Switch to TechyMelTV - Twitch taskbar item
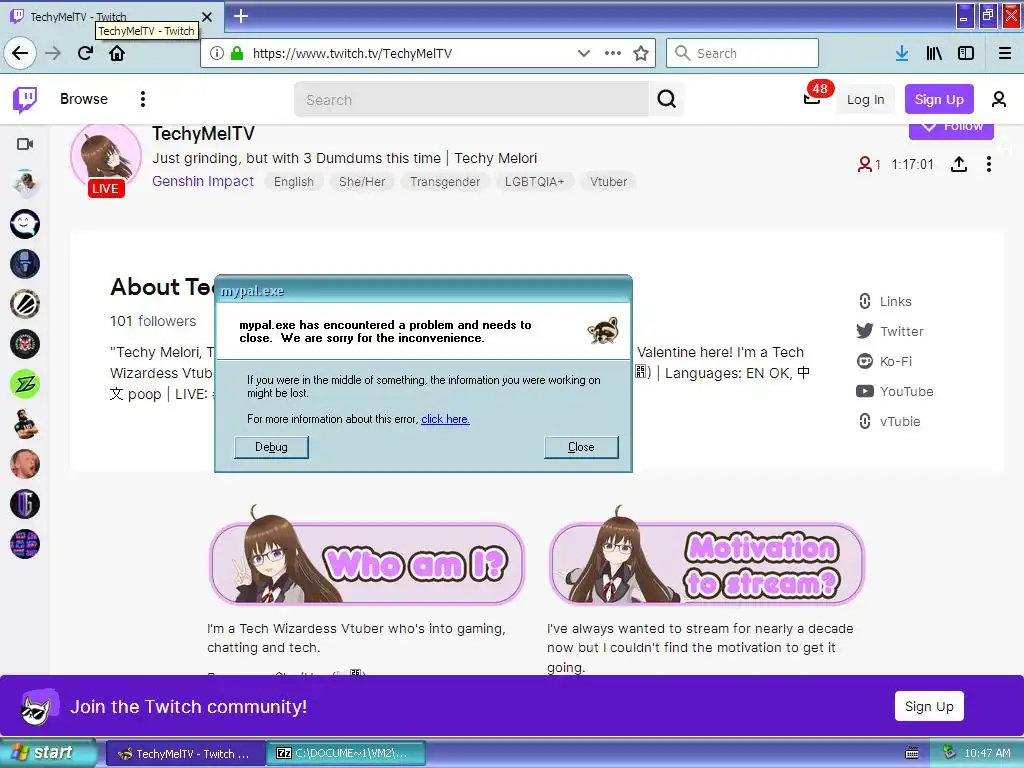 tap(185, 754)
